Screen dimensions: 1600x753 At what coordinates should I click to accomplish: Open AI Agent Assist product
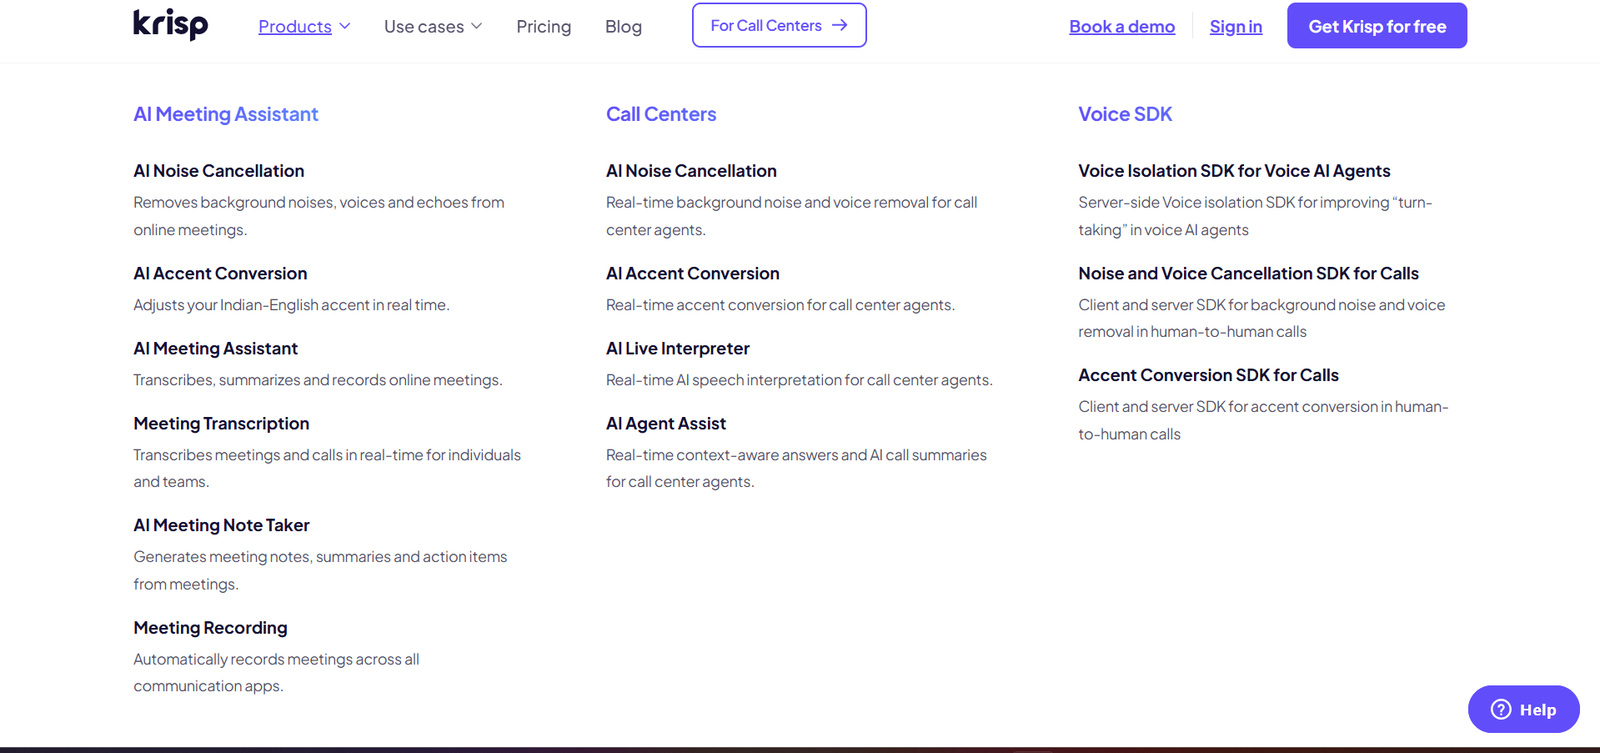[666, 423]
